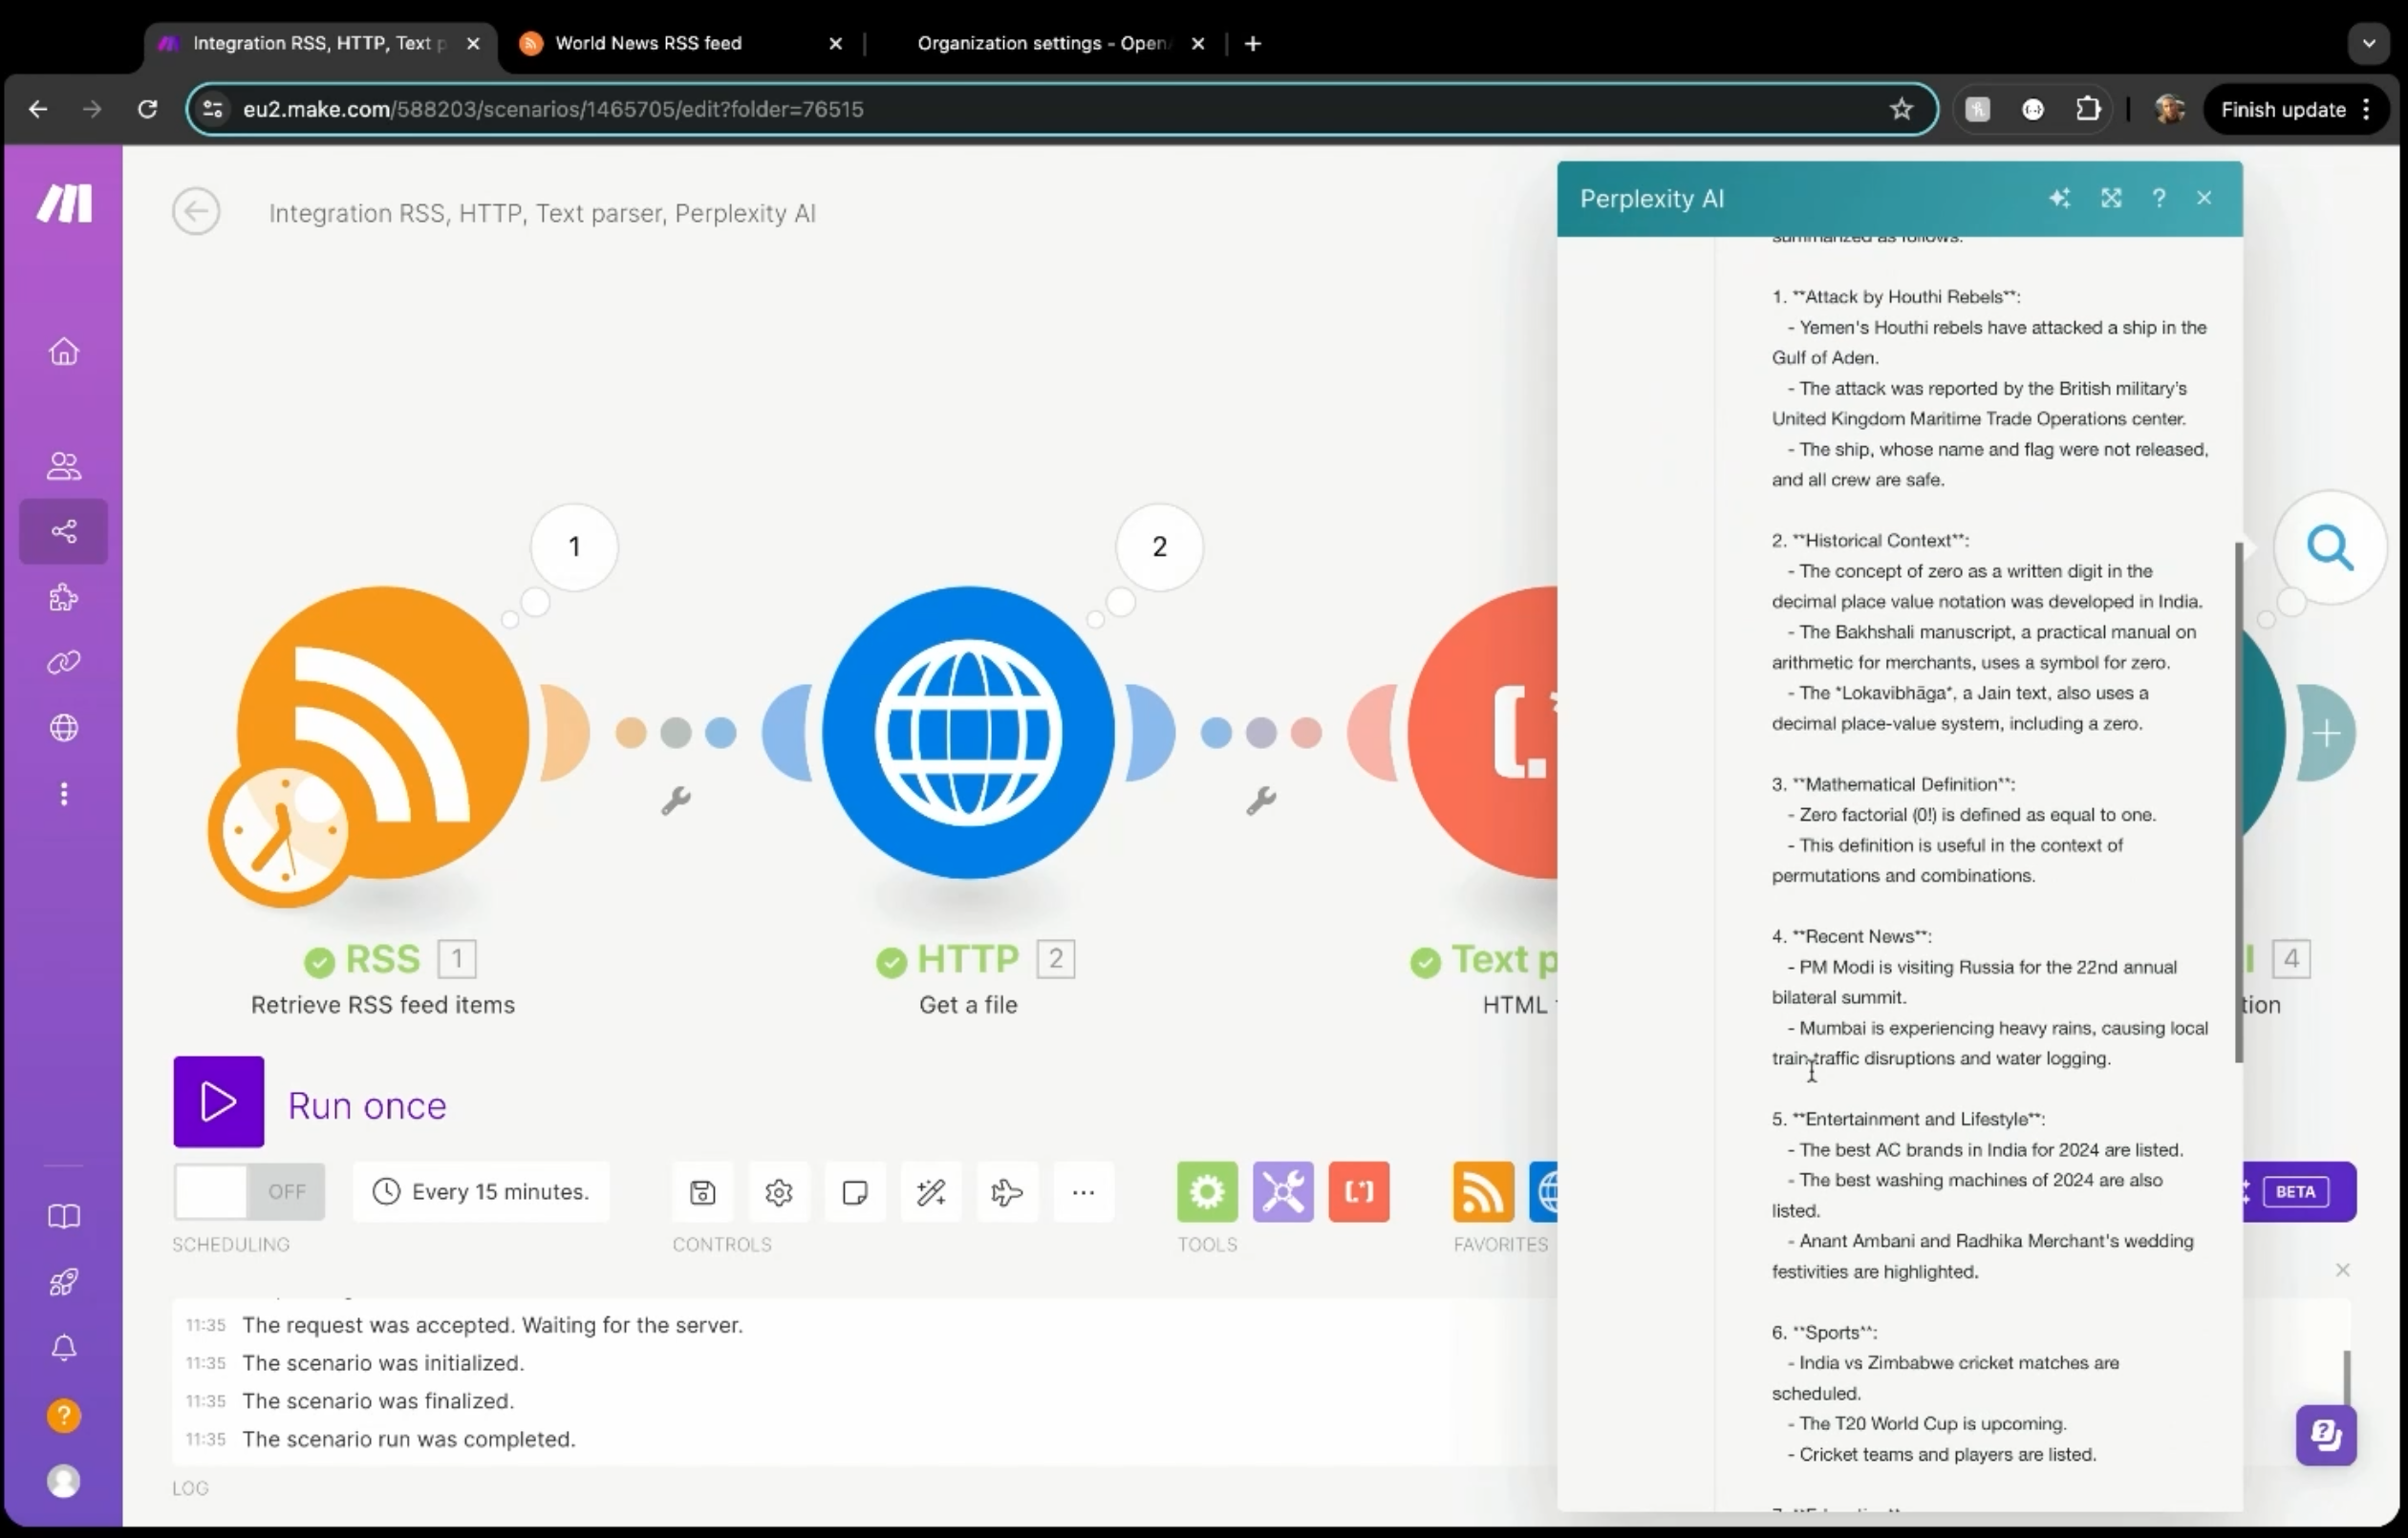
Task: Open the green Flow control tools icon
Action: (1207, 1191)
